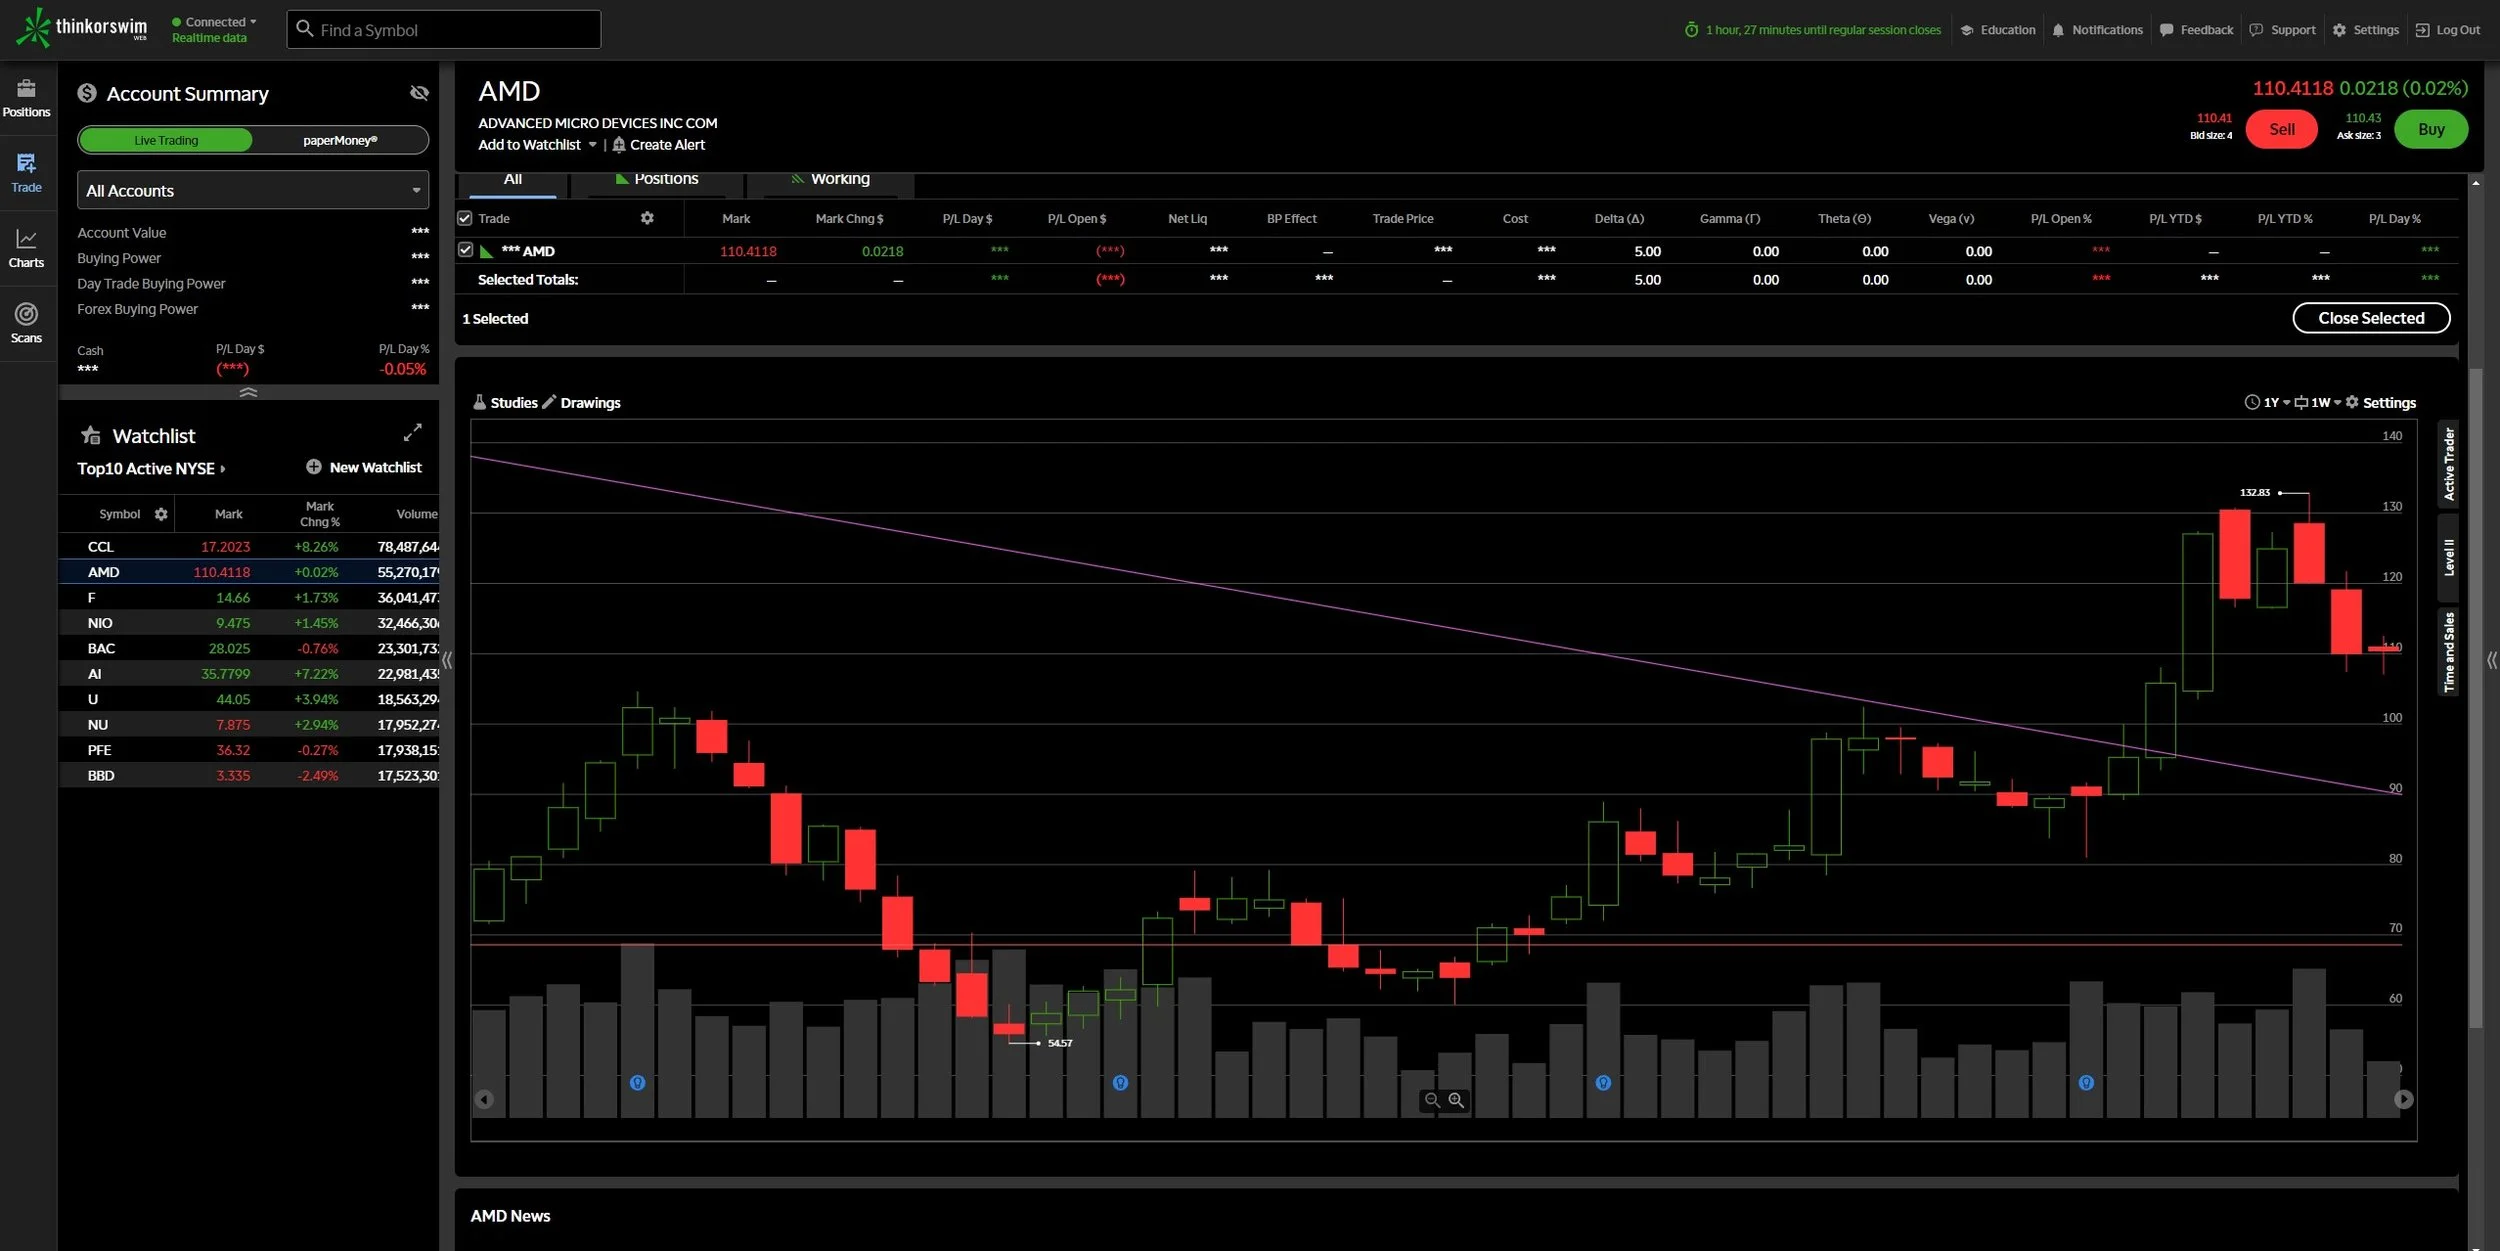Click the Close Selected button
Viewport: 2500px width, 1251px height.
click(2370, 318)
